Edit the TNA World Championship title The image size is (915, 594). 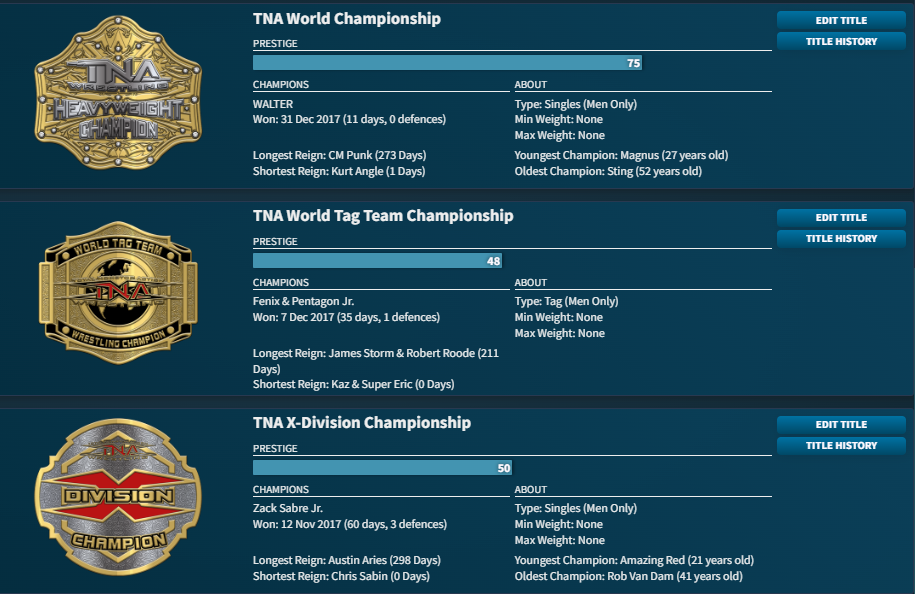[x=841, y=20]
